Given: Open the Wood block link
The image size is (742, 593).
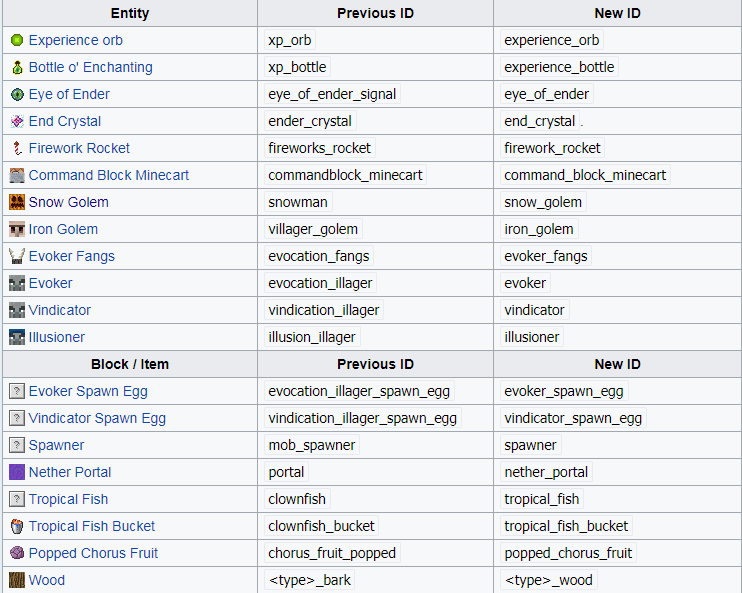Looking at the screenshot, I should pos(46,580).
